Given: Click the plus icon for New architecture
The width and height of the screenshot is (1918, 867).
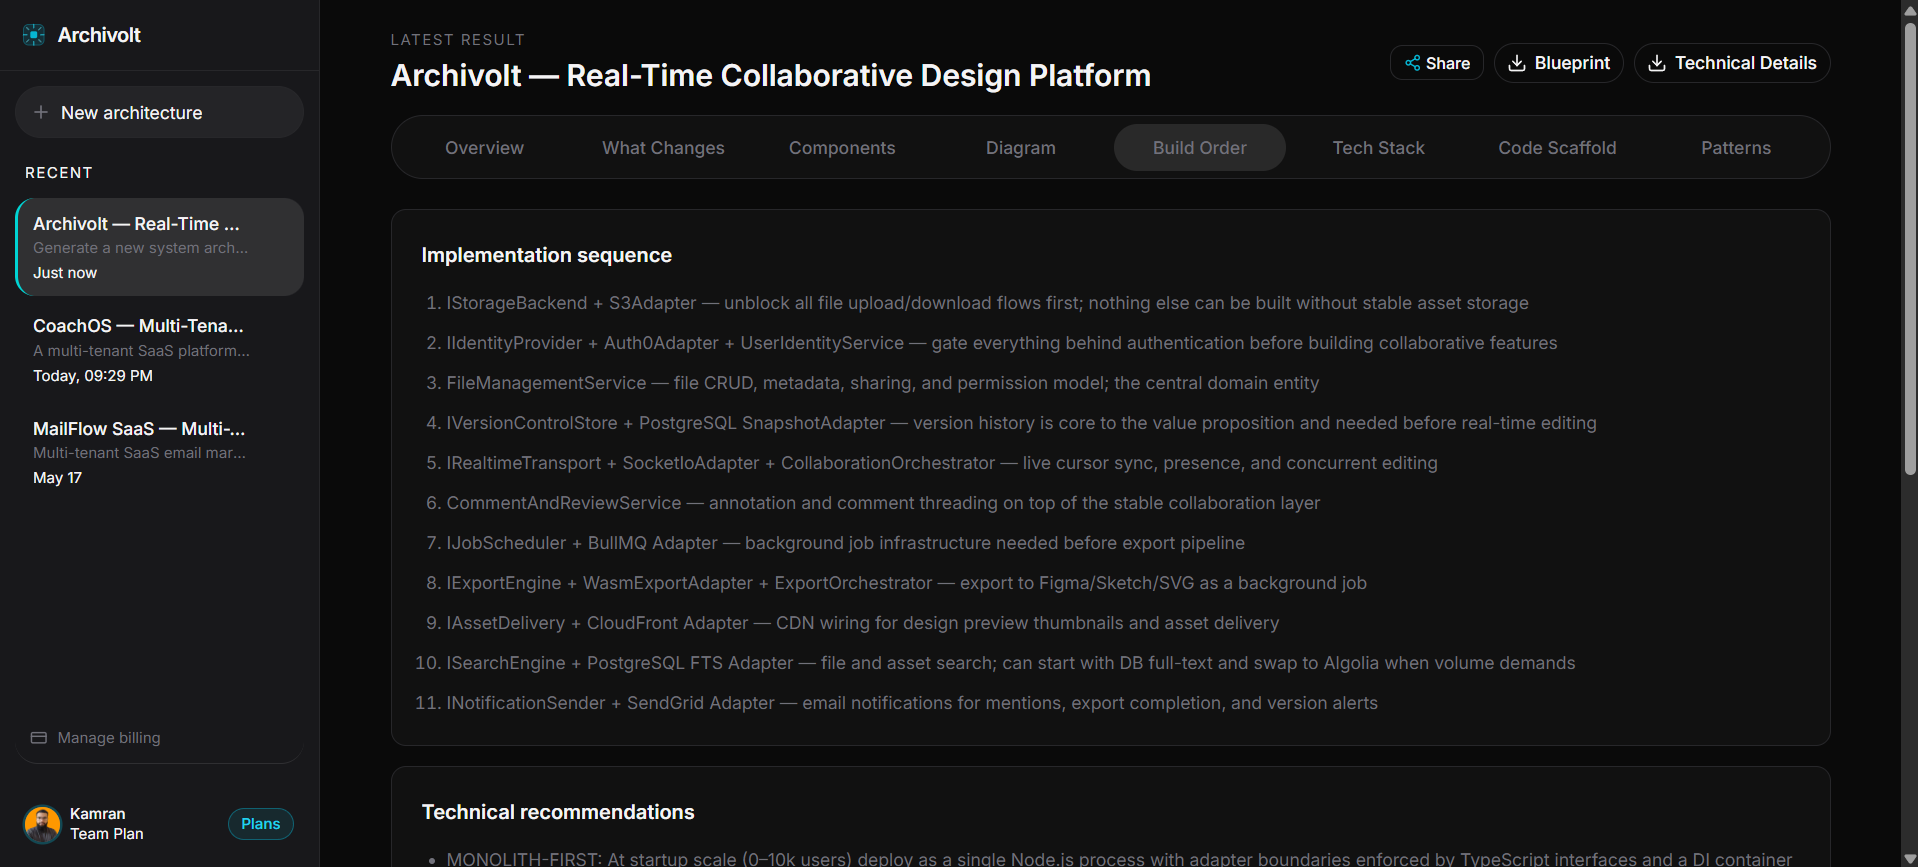Looking at the screenshot, I should [x=41, y=112].
